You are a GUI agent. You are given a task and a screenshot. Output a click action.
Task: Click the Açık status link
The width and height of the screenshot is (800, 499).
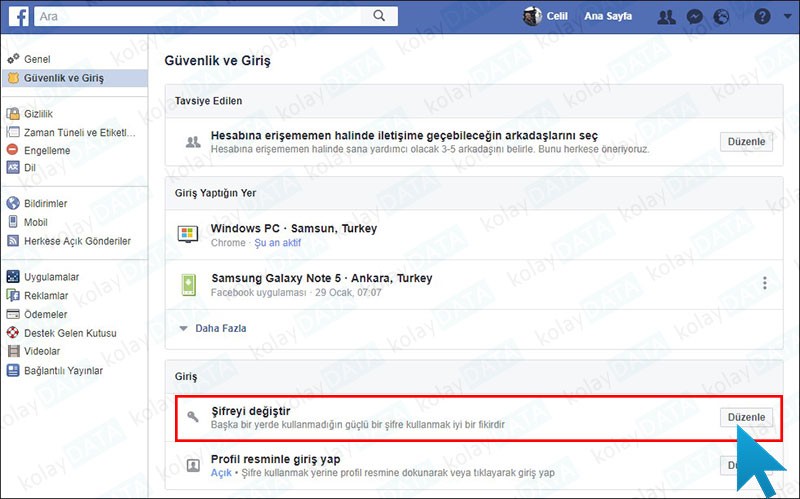[x=221, y=473]
